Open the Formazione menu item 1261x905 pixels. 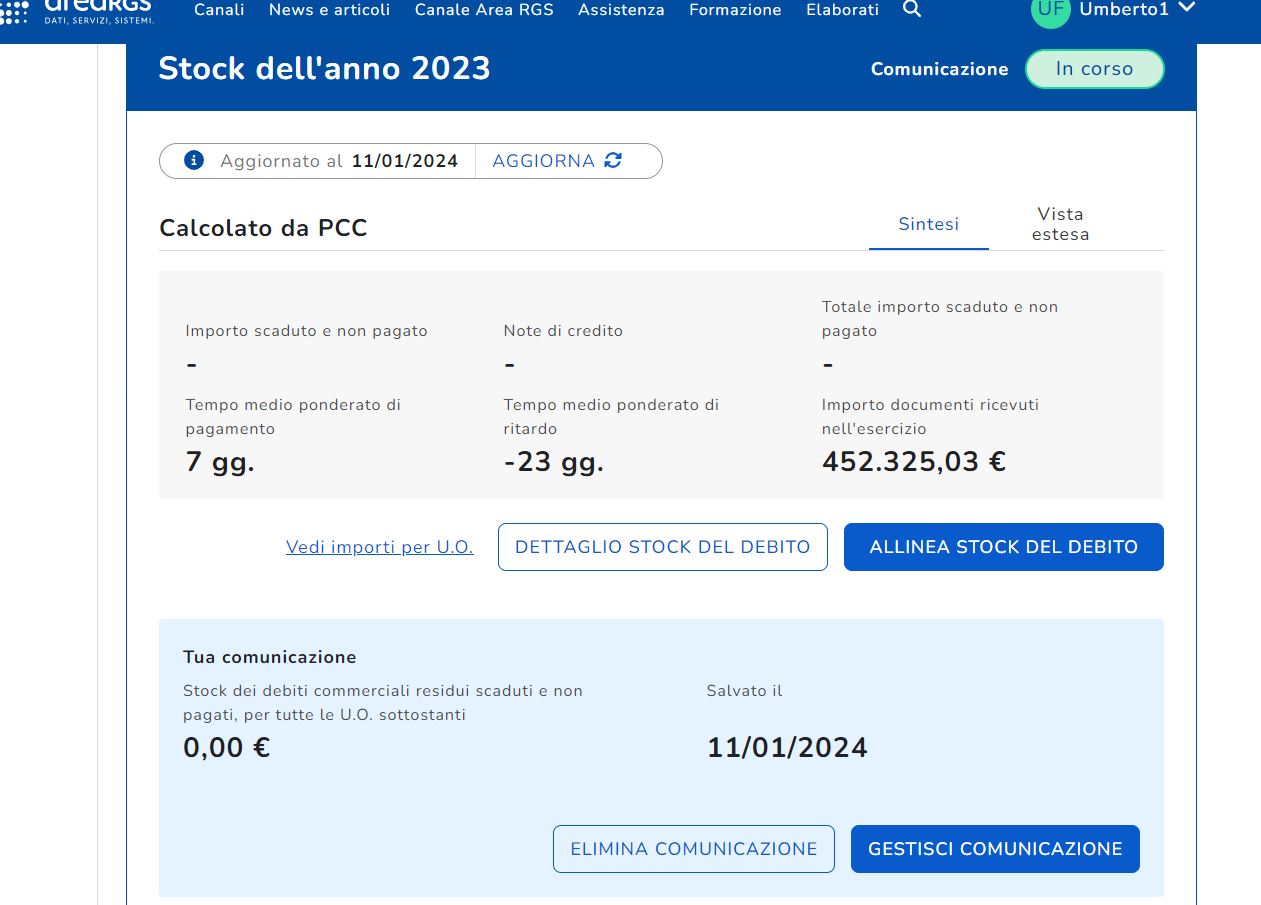[x=735, y=10]
